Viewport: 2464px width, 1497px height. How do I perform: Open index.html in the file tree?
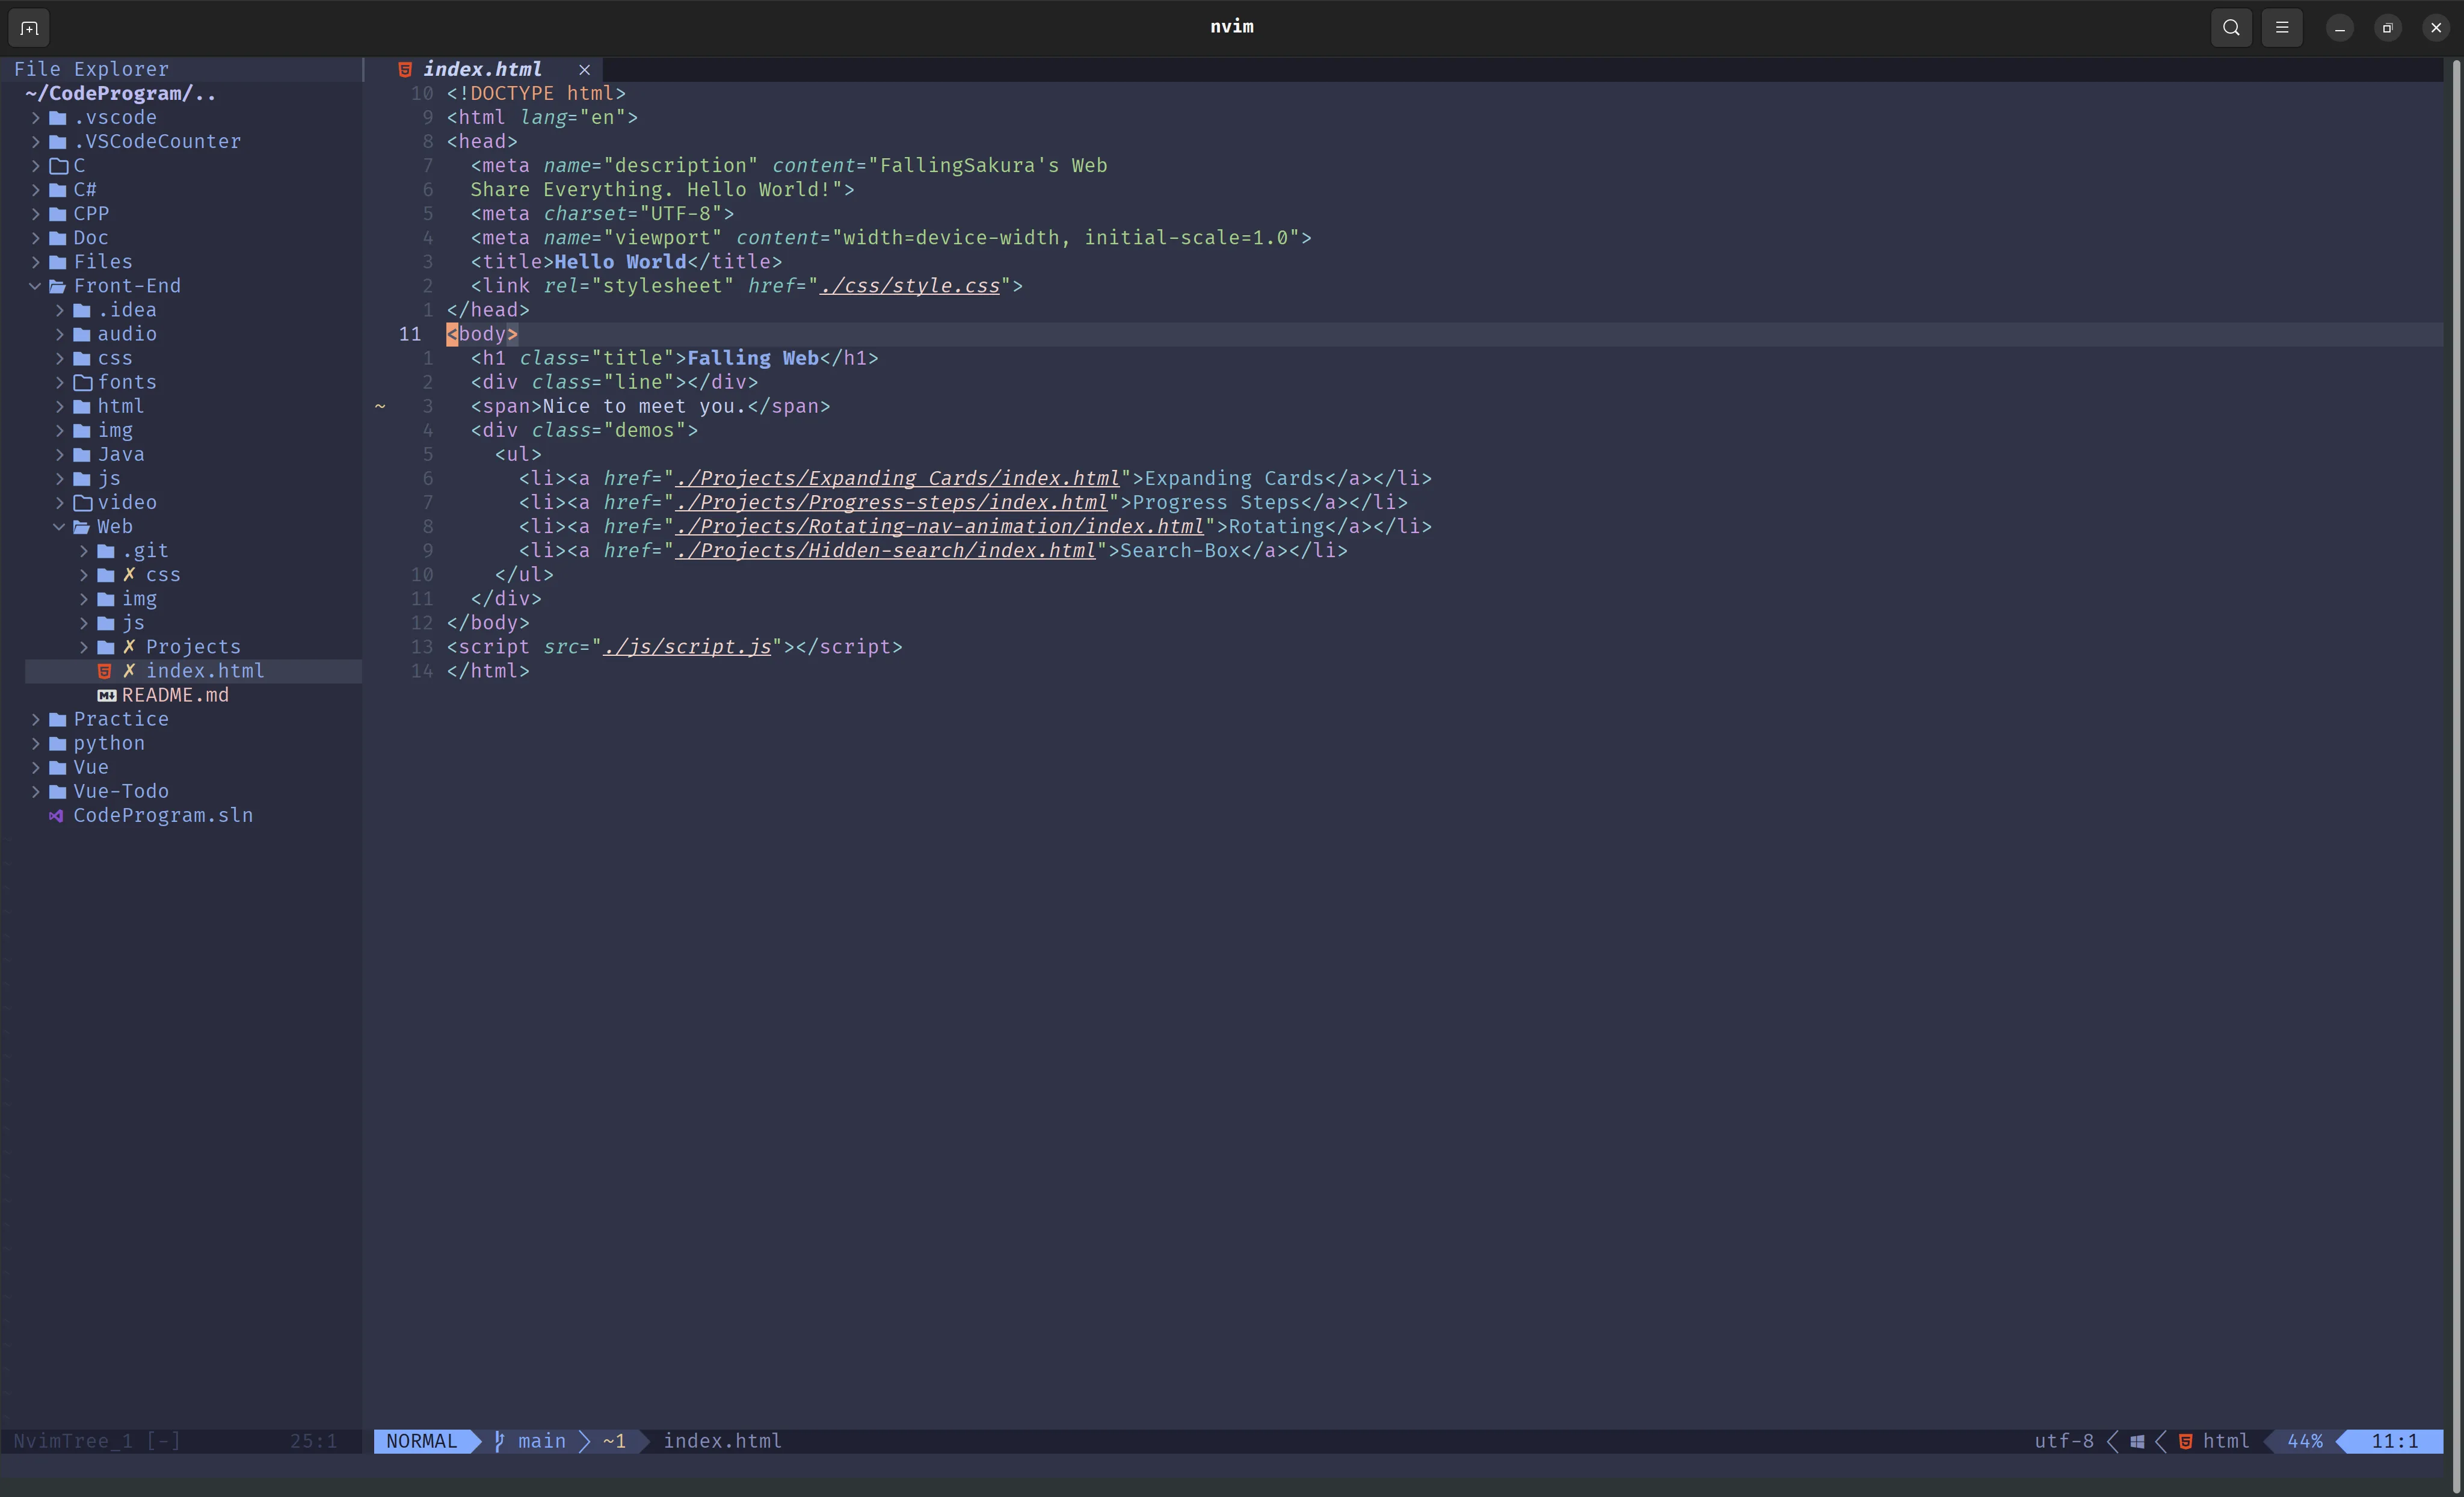(x=204, y=671)
